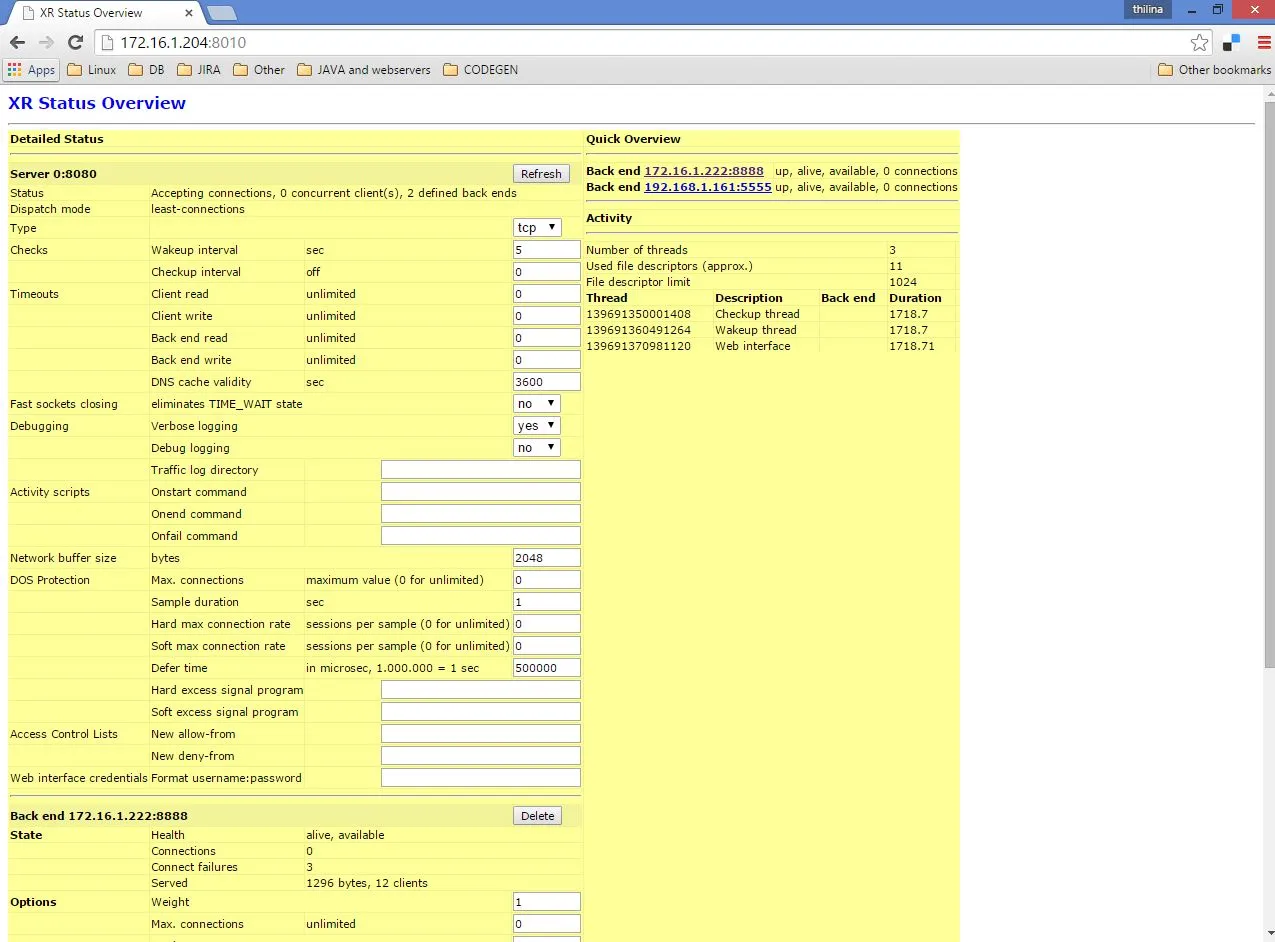
Task: Expand the Verbose logging dropdown
Action: tap(537, 426)
